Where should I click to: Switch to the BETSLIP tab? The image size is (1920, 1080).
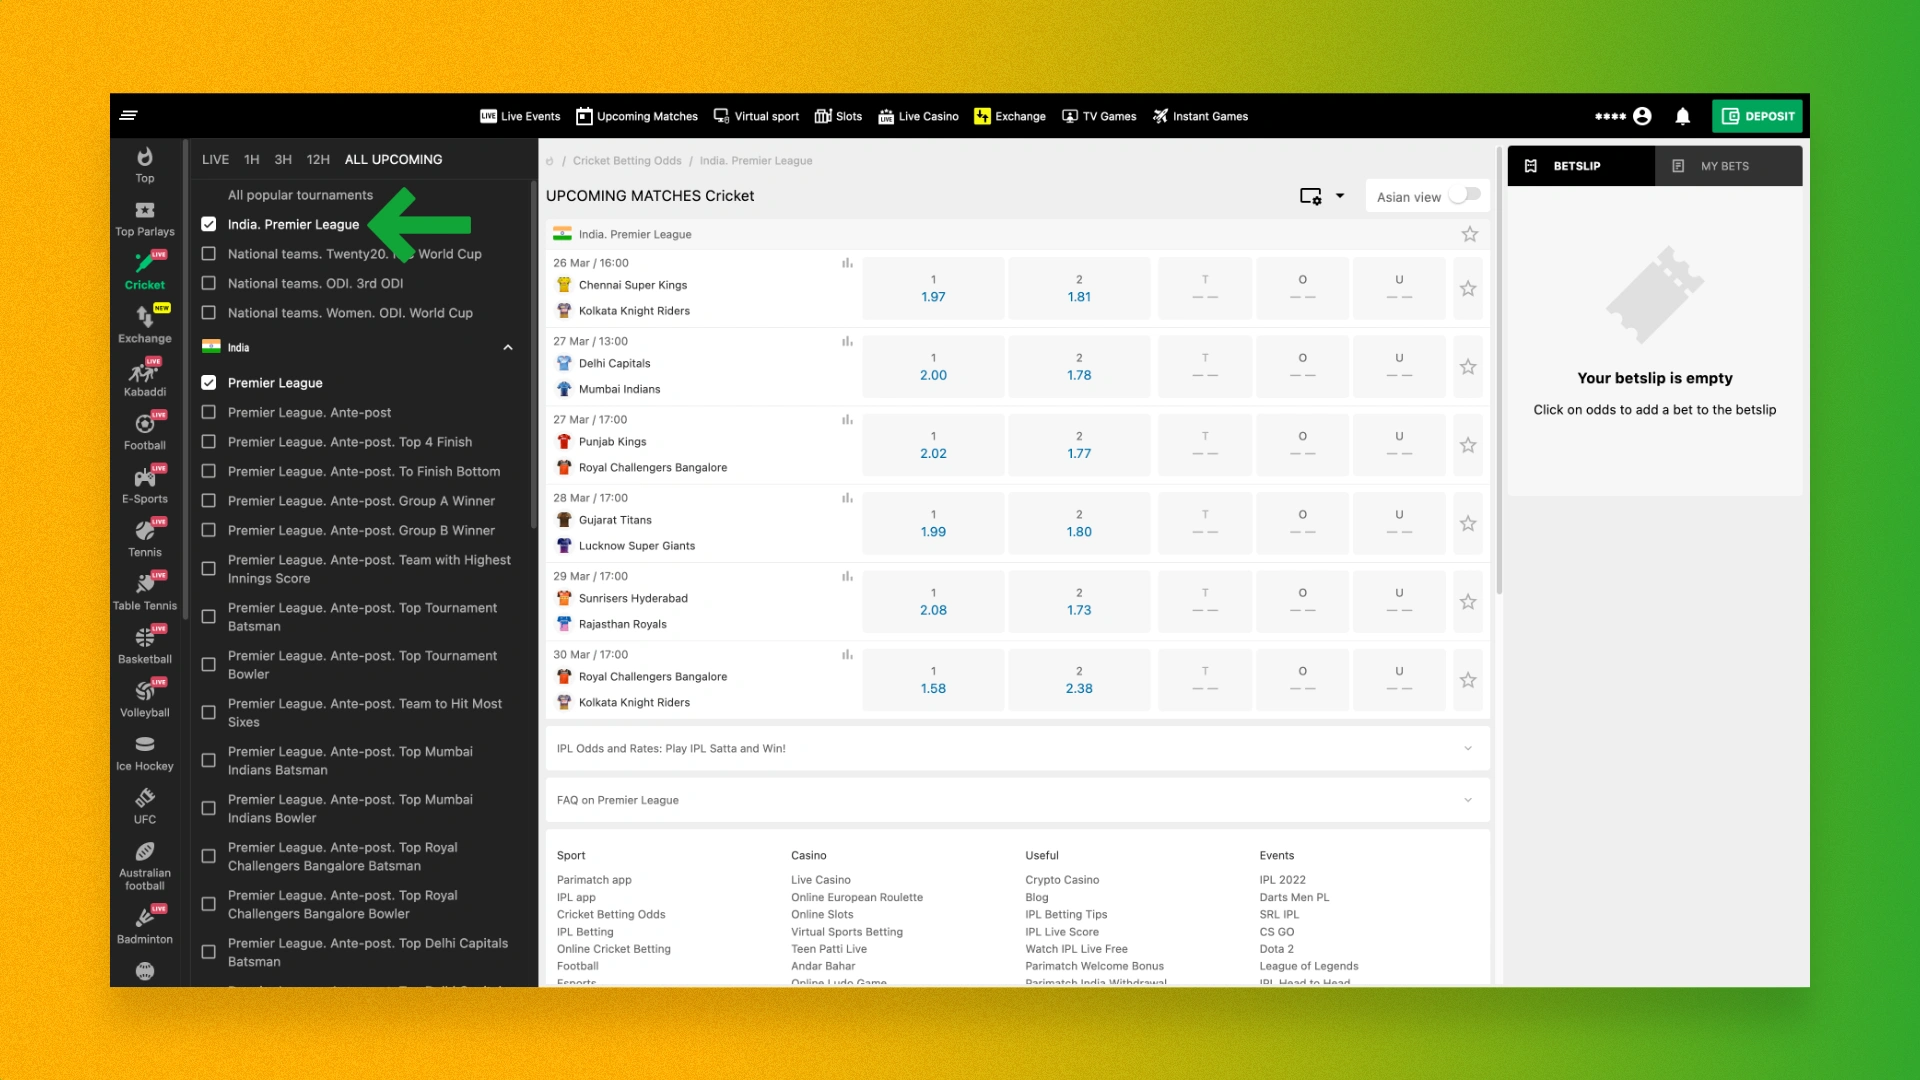(1581, 166)
